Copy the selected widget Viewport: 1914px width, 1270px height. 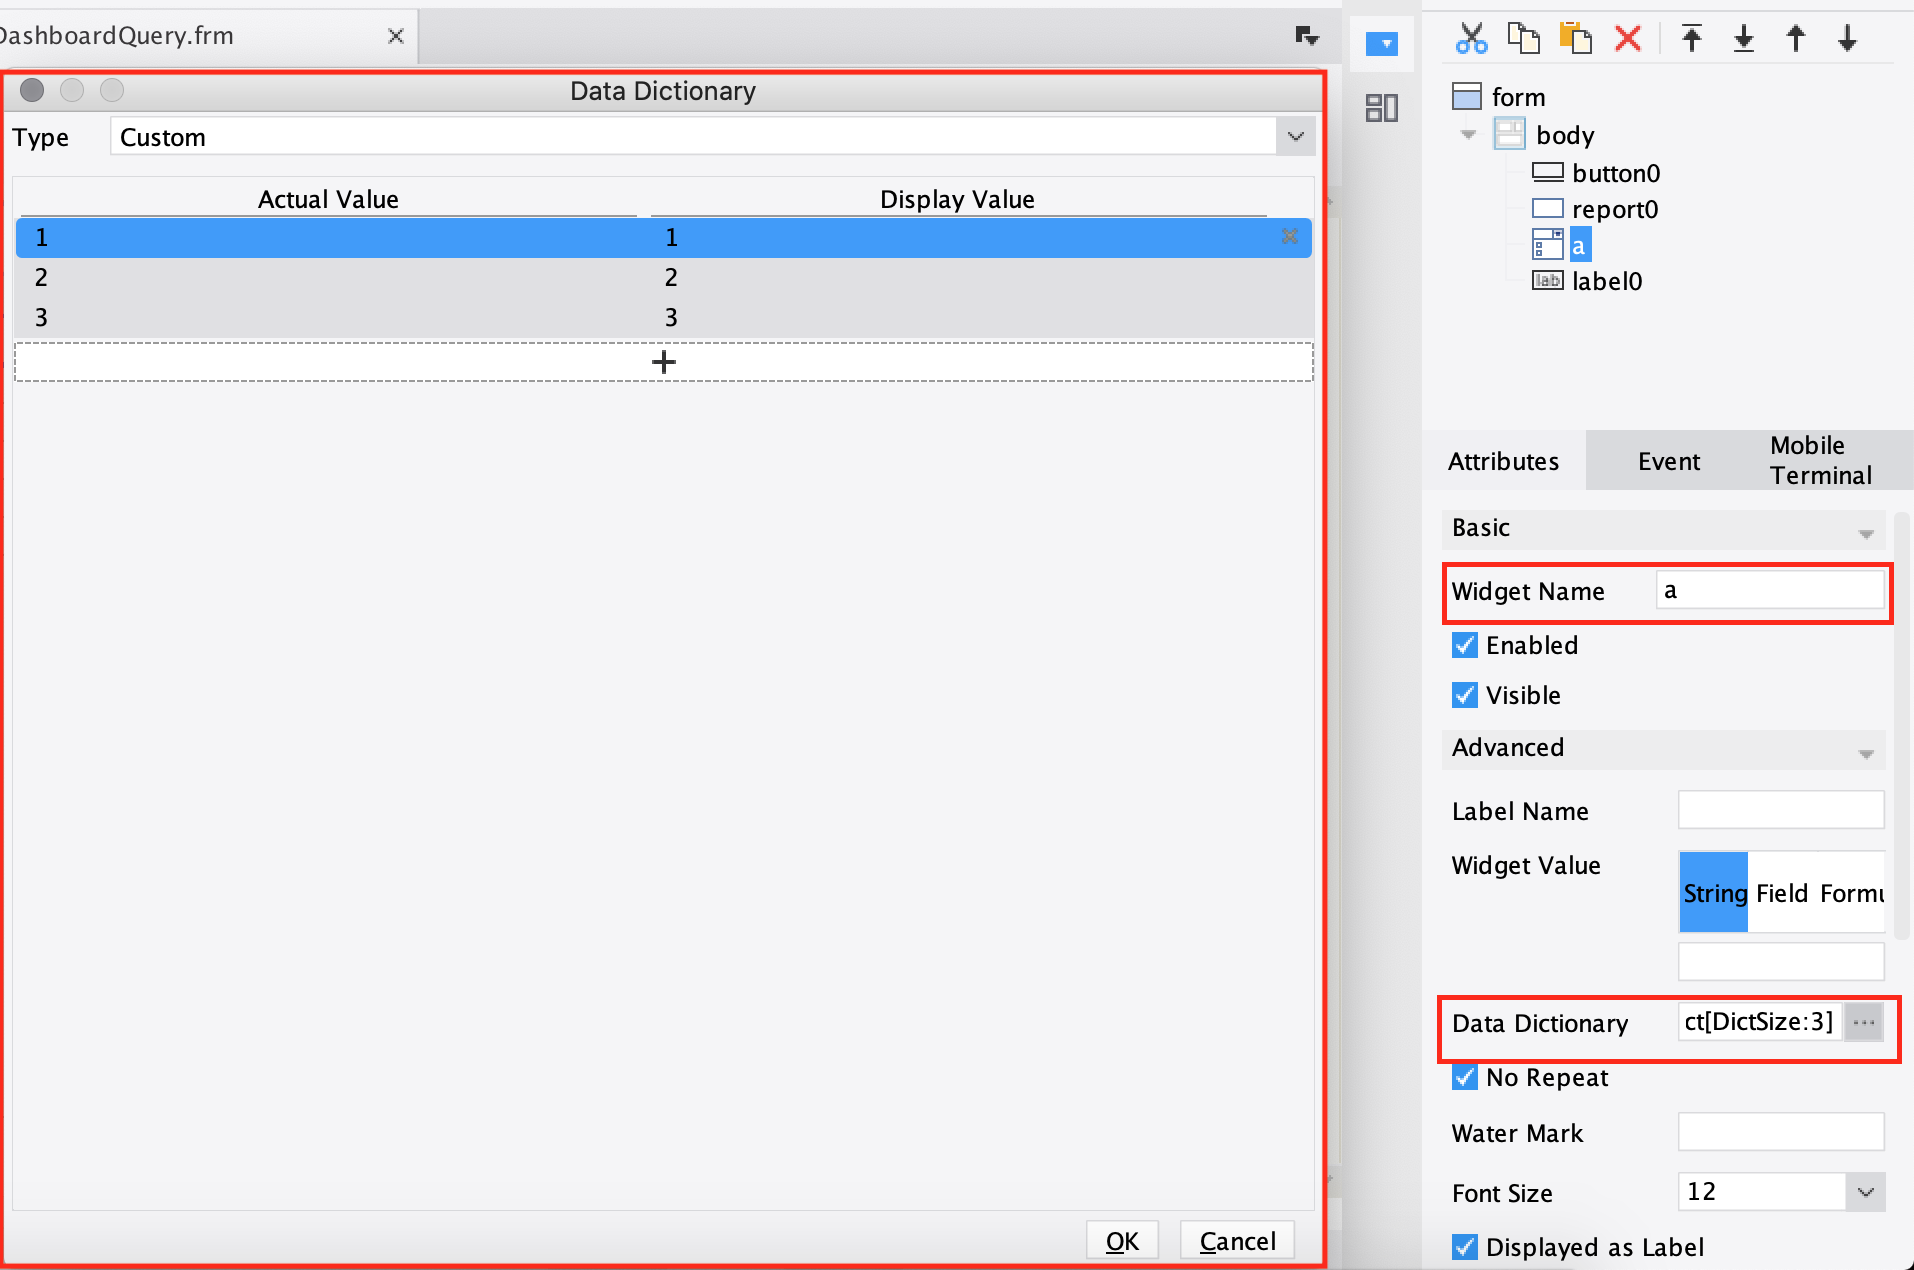tap(1522, 38)
